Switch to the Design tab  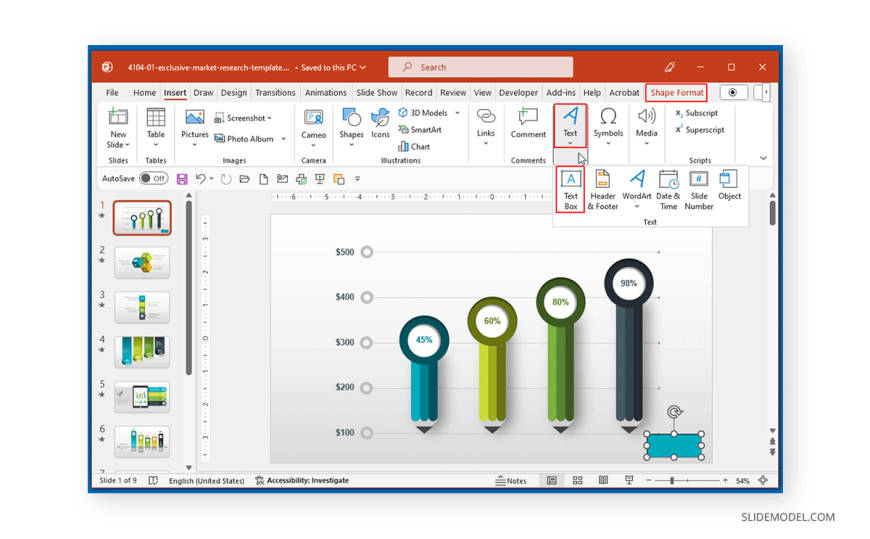click(x=234, y=93)
